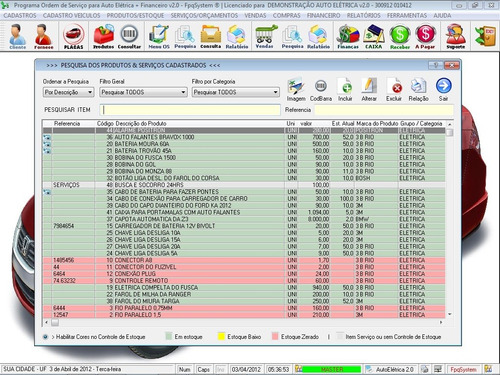Click the exit door icon in toolbar

tap(485, 36)
